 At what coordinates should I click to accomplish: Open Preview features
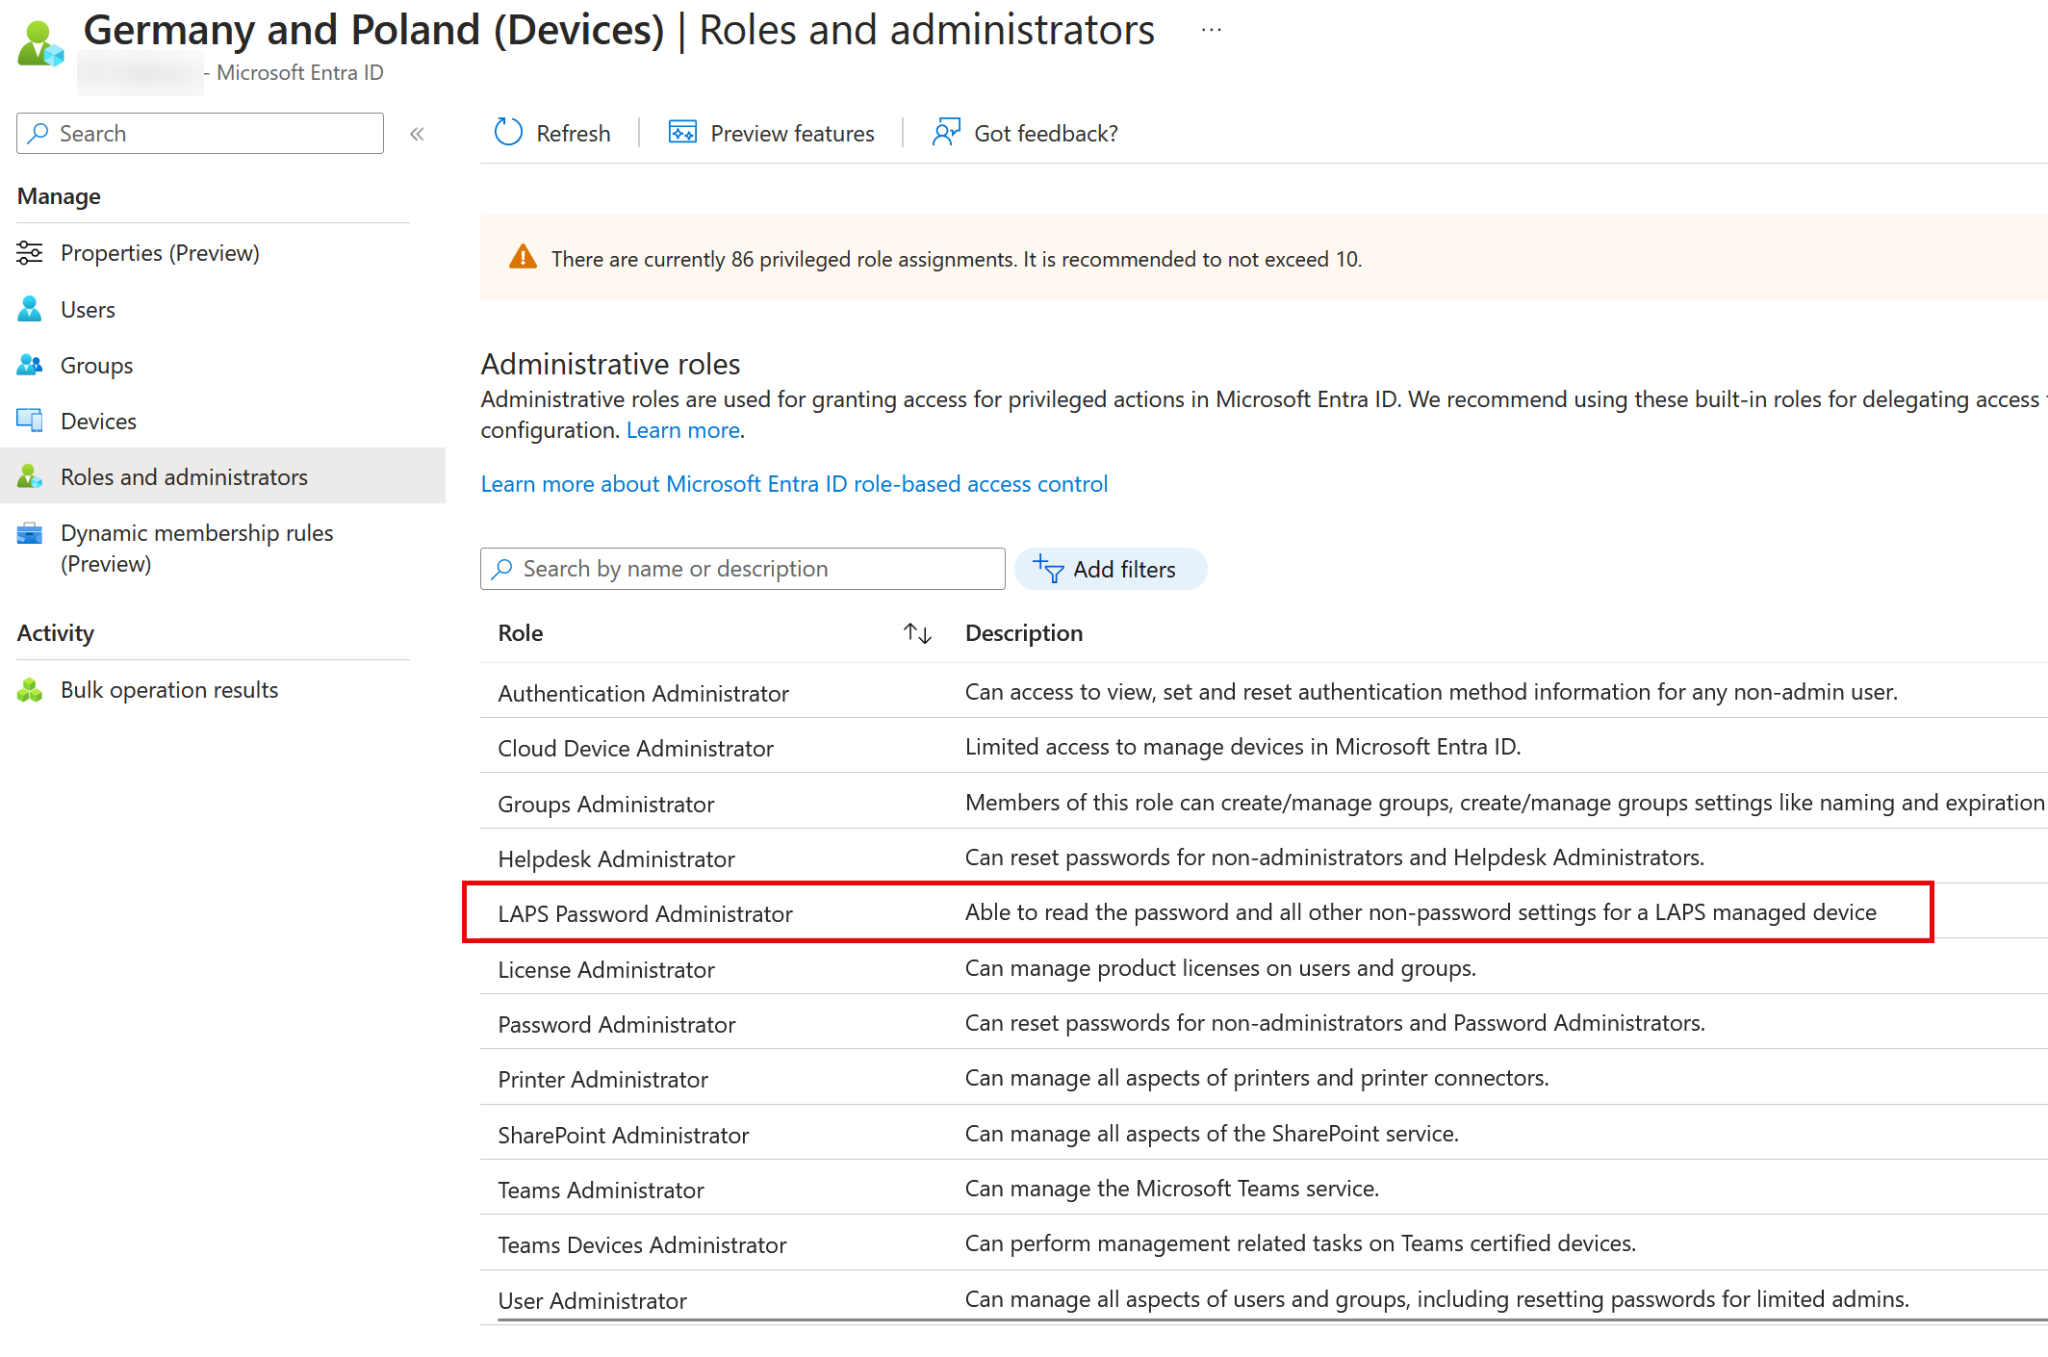(x=770, y=132)
